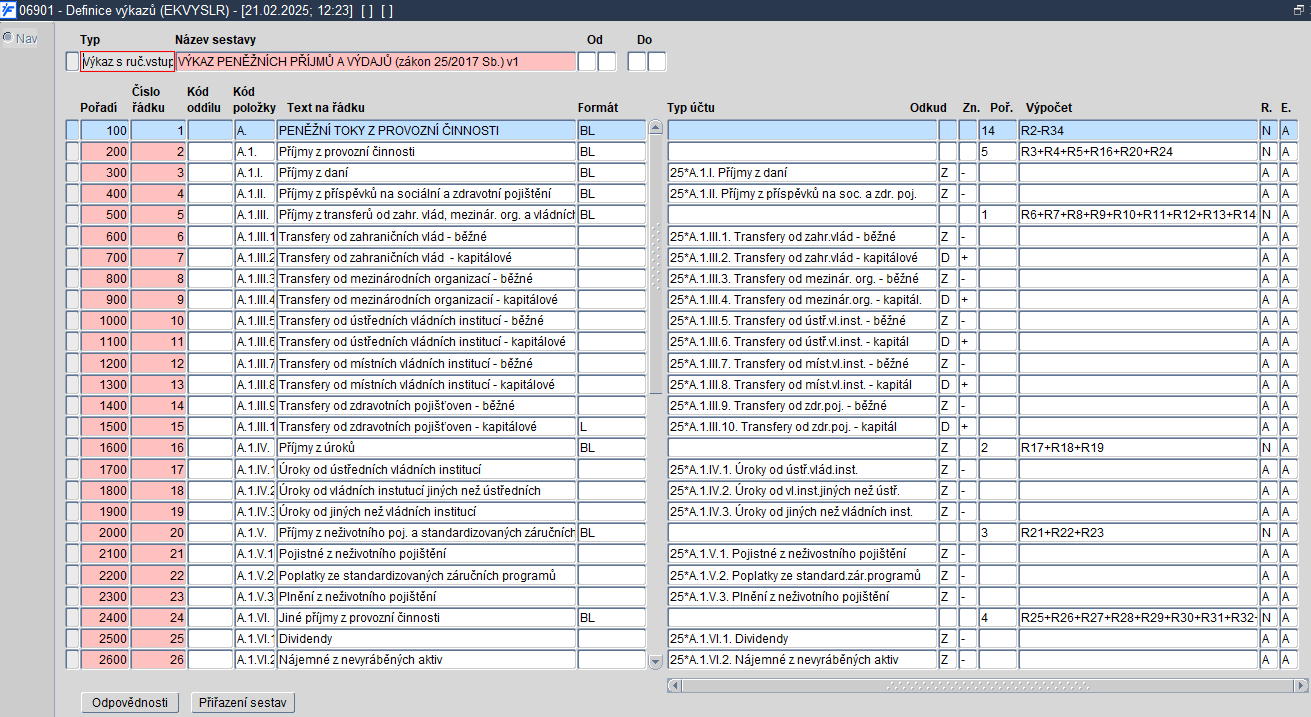Click the 'Výpočet' column header
Image resolution: width=1311 pixels, height=717 pixels.
point(1049,108)
